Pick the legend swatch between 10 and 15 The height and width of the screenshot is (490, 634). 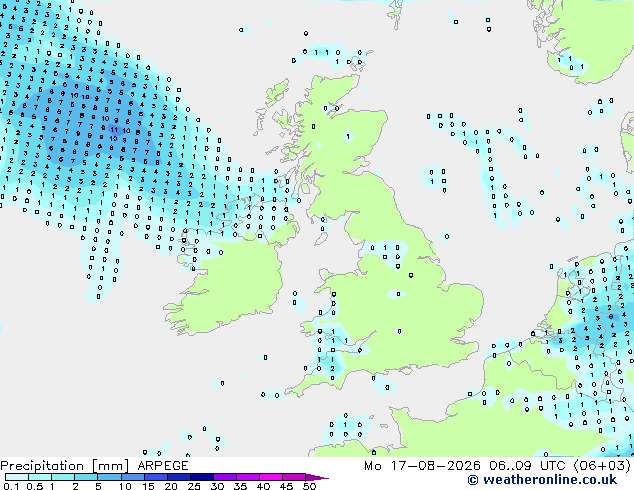point(132,477)
